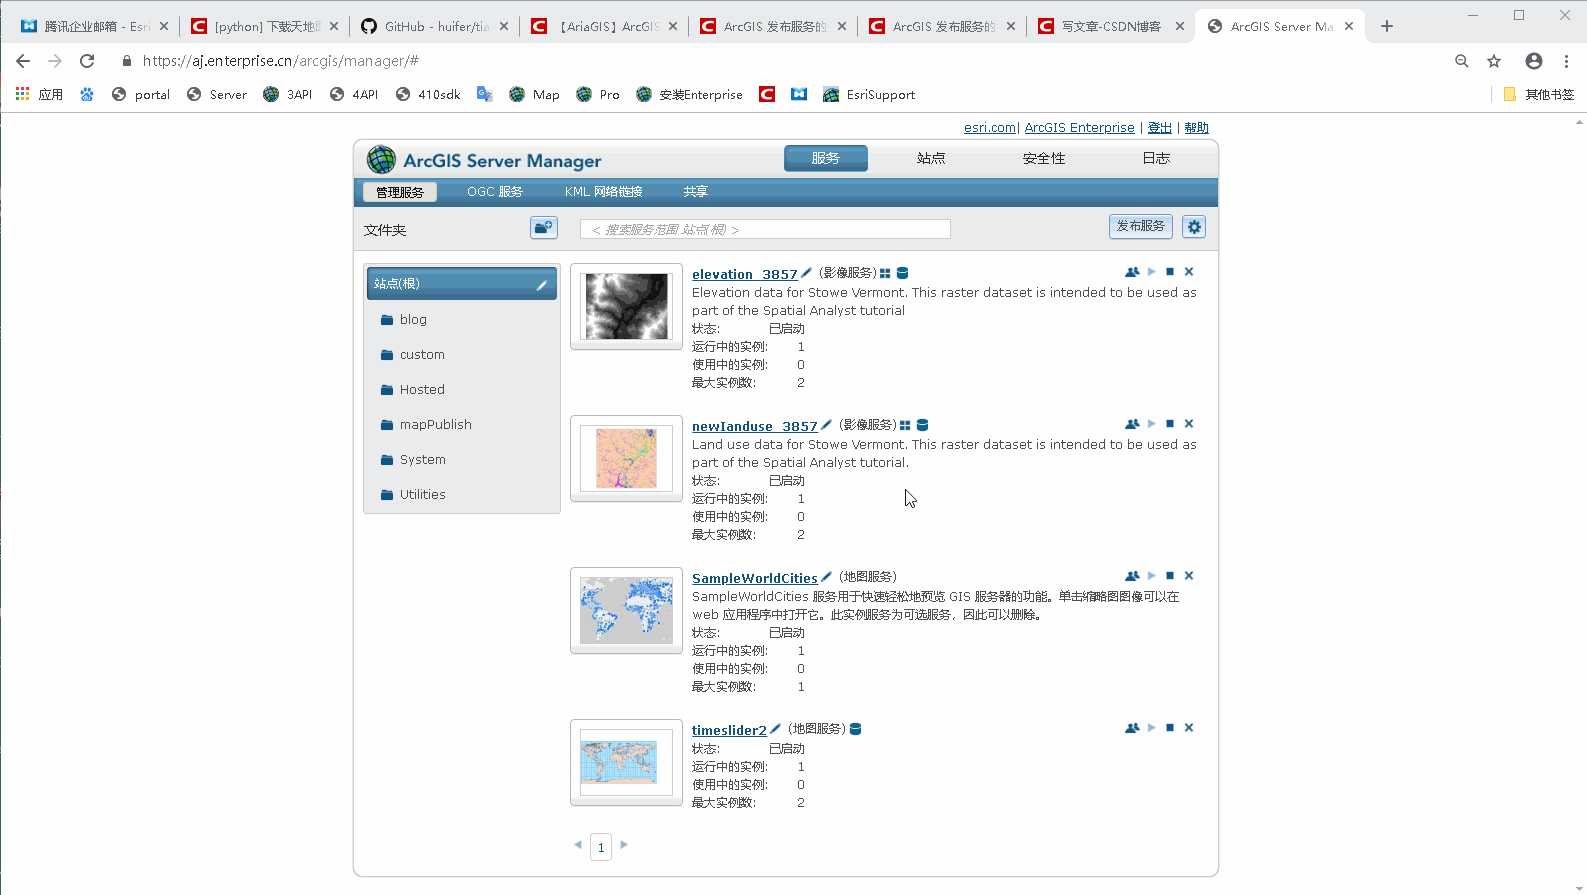
Task: Open tile cache icon for elevation_3857
Action: [x=885, y=273]
